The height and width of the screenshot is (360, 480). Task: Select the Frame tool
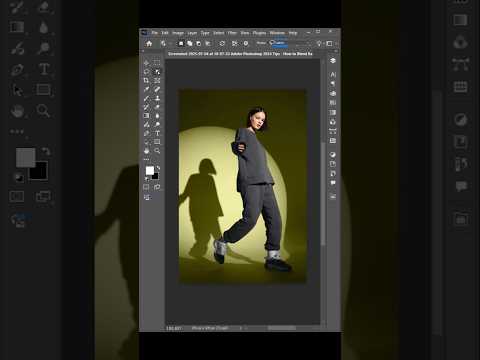[157, 80]
